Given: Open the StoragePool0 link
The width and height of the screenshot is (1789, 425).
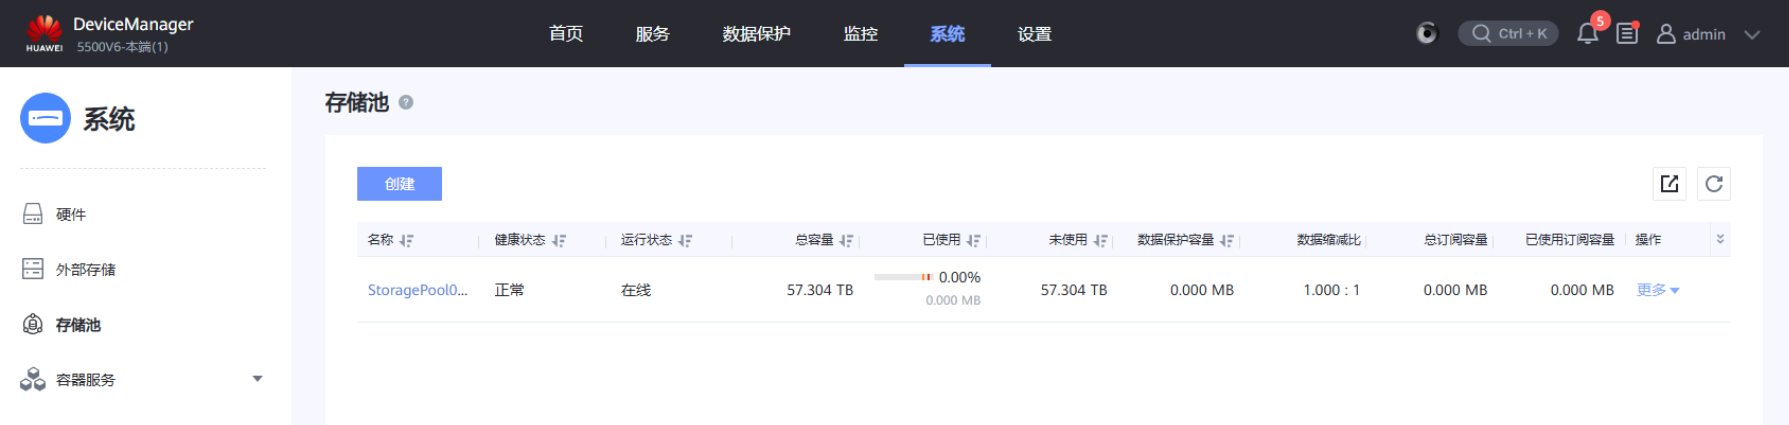Looking at the screenshot, I should [417, 290].
